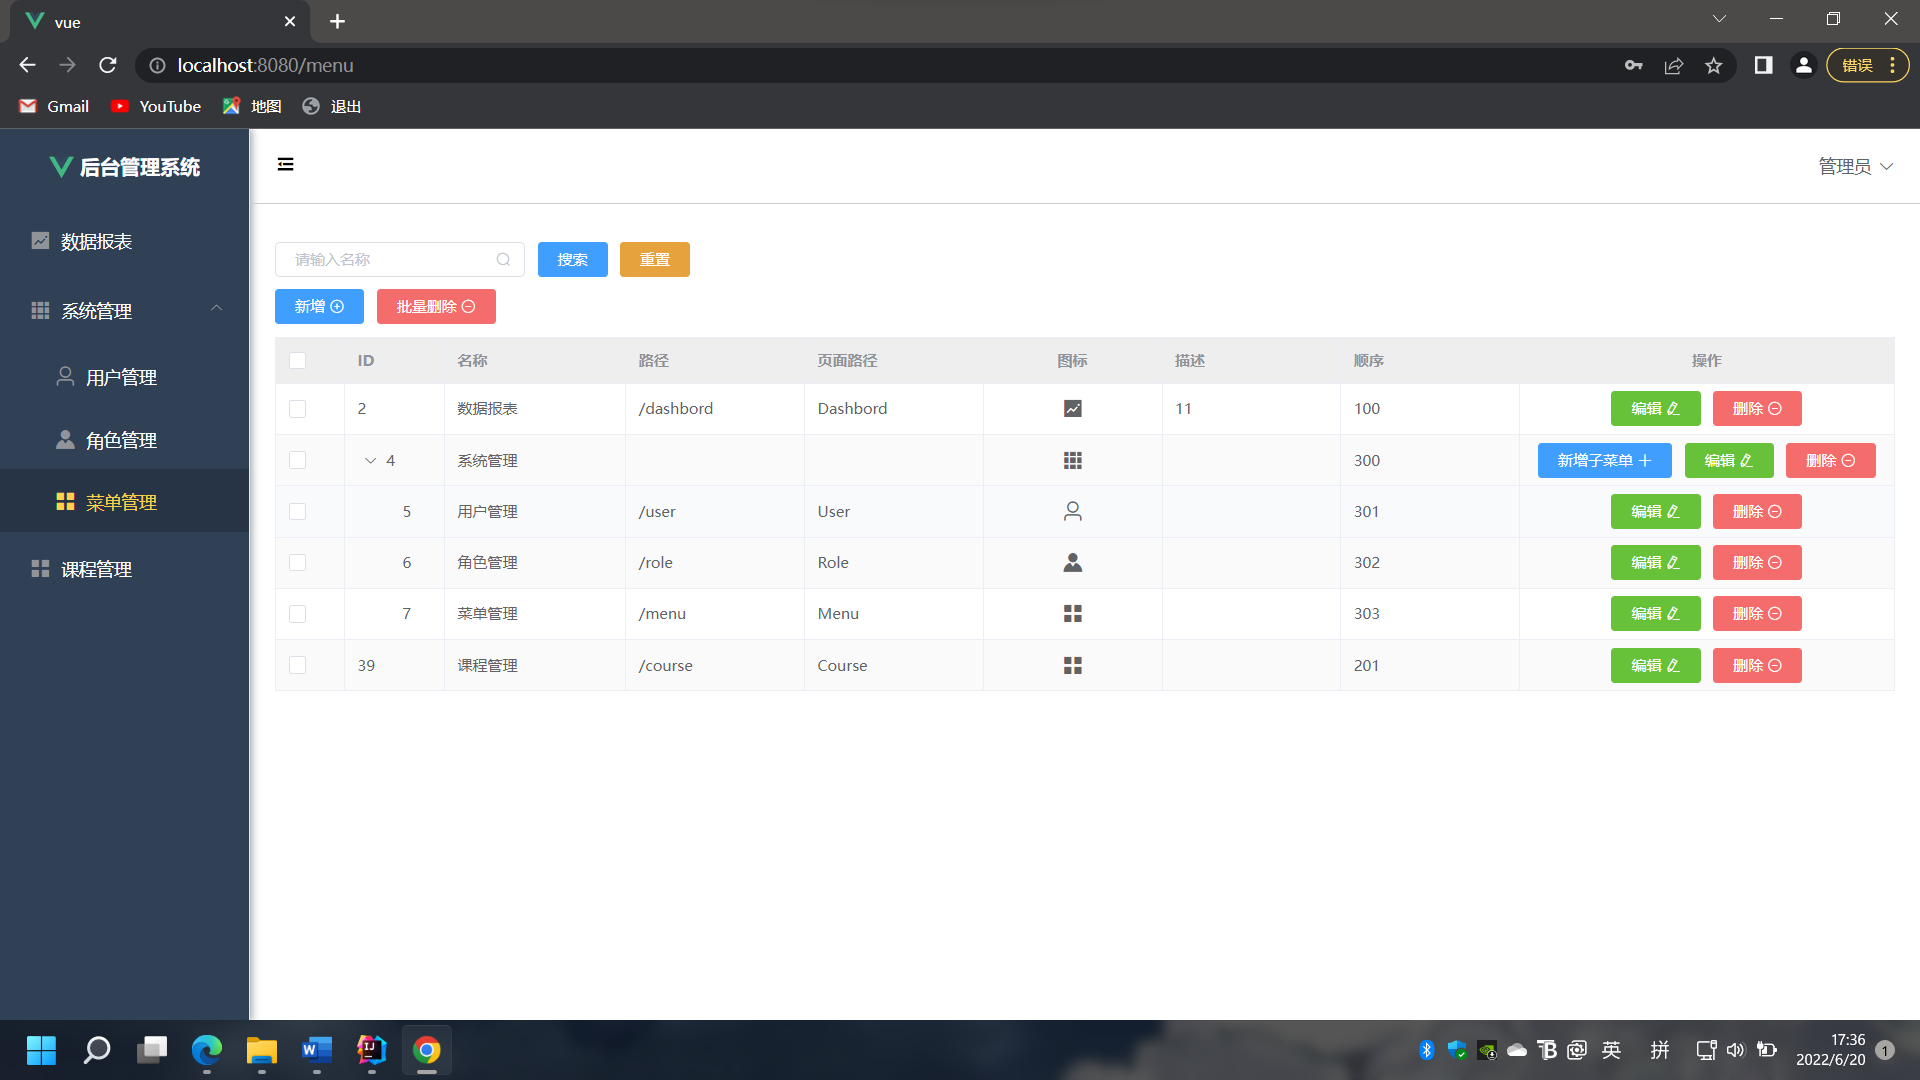
Task: Click the 批量删除 batch delete button
Action: click(x=436, y=307)
